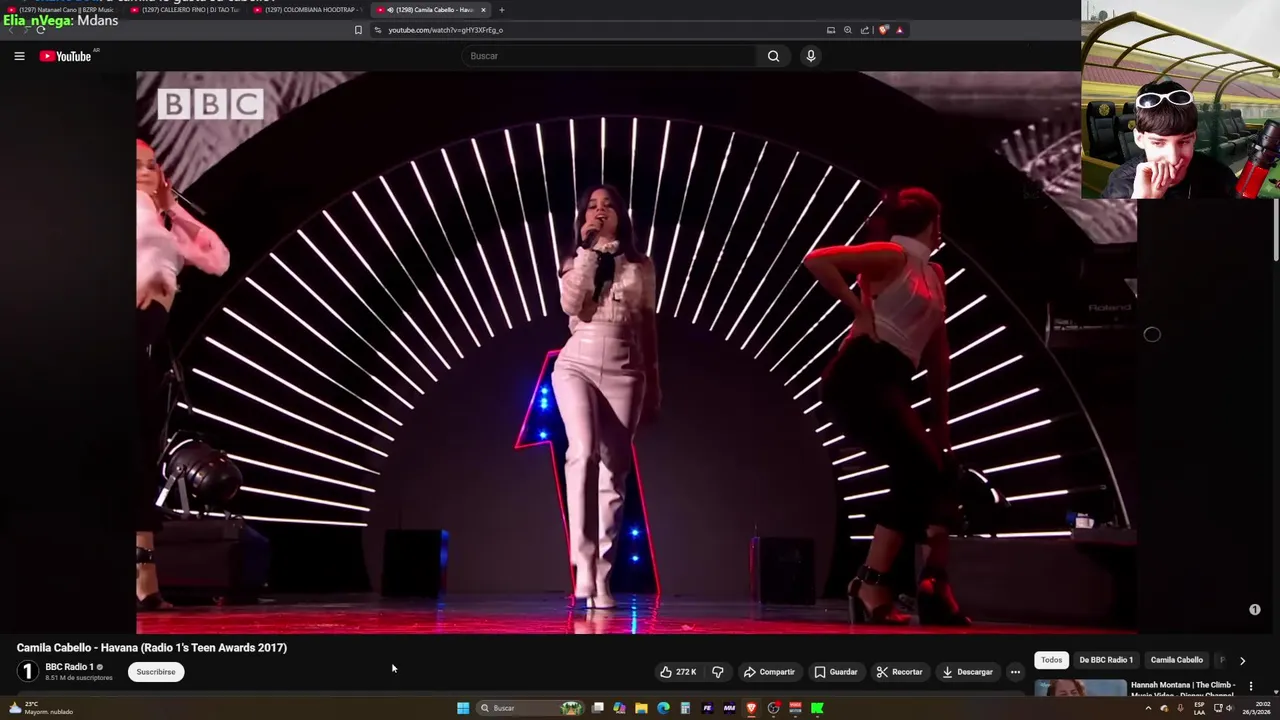Open the Compartir share dialog

click(x=768, y=672)
